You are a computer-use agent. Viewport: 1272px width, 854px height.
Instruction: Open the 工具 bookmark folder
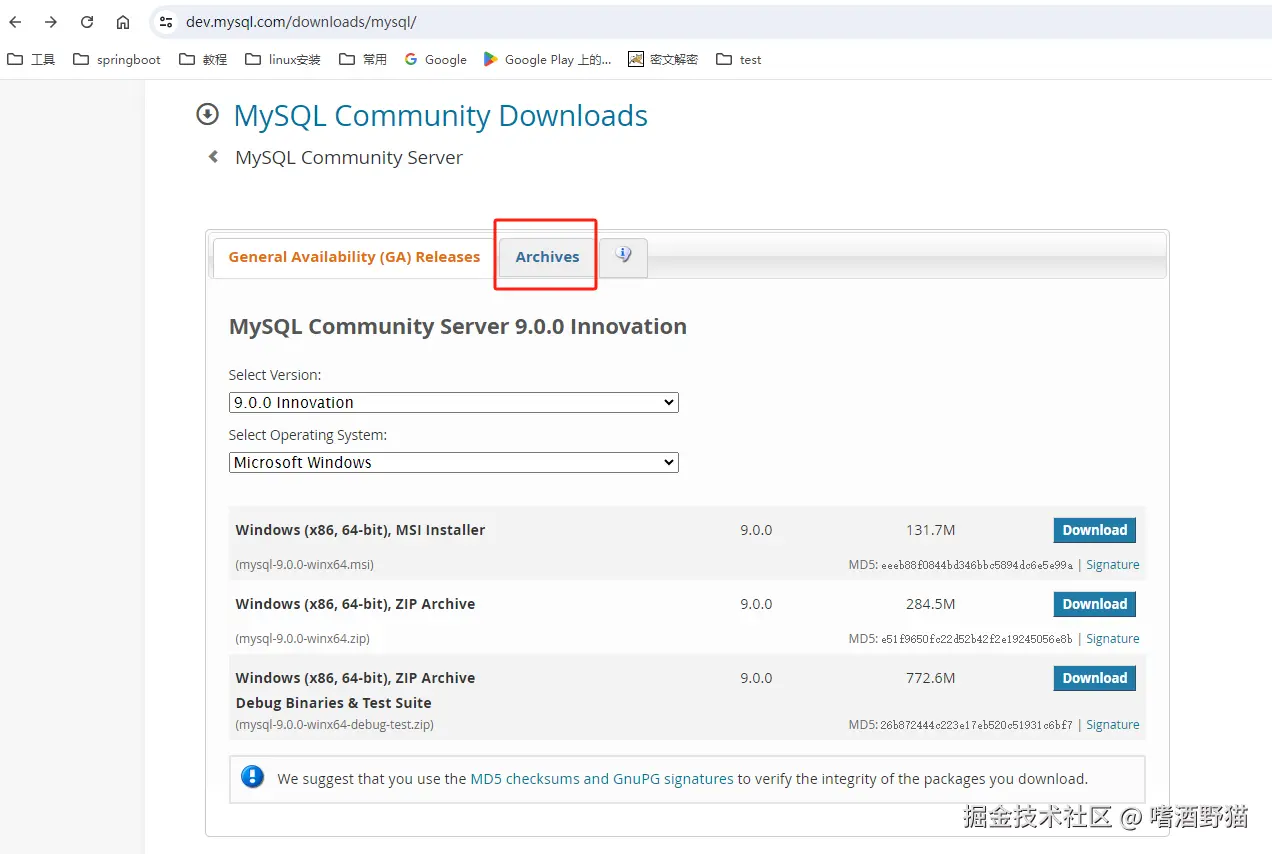32,60
